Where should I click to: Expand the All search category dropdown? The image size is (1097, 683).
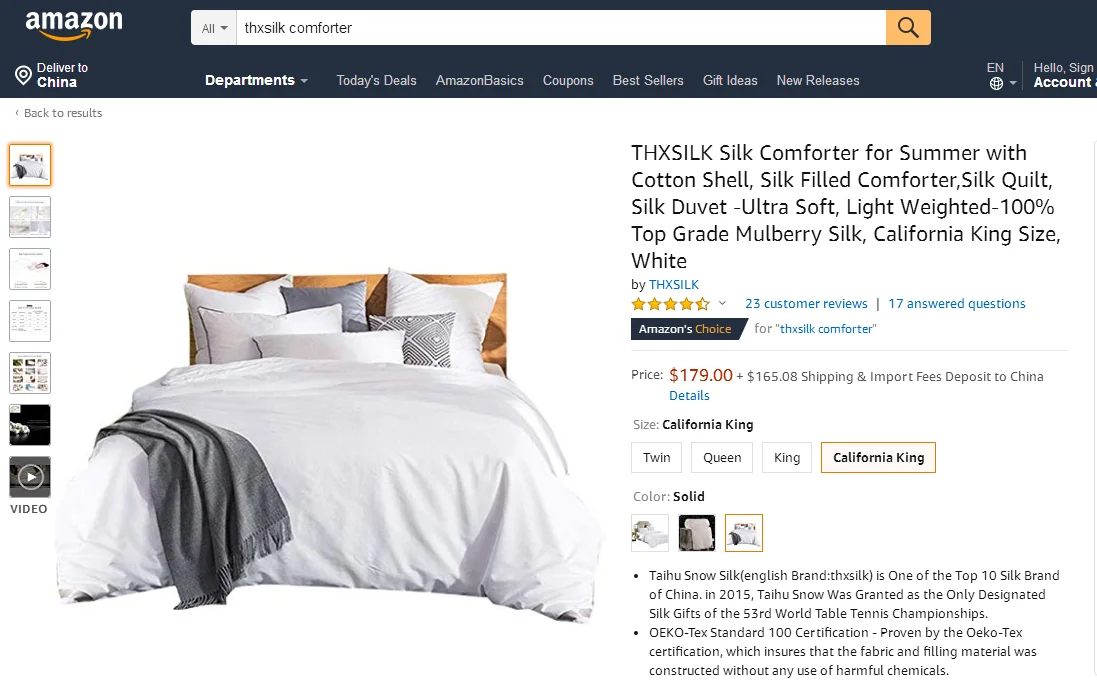click(214, 28)
